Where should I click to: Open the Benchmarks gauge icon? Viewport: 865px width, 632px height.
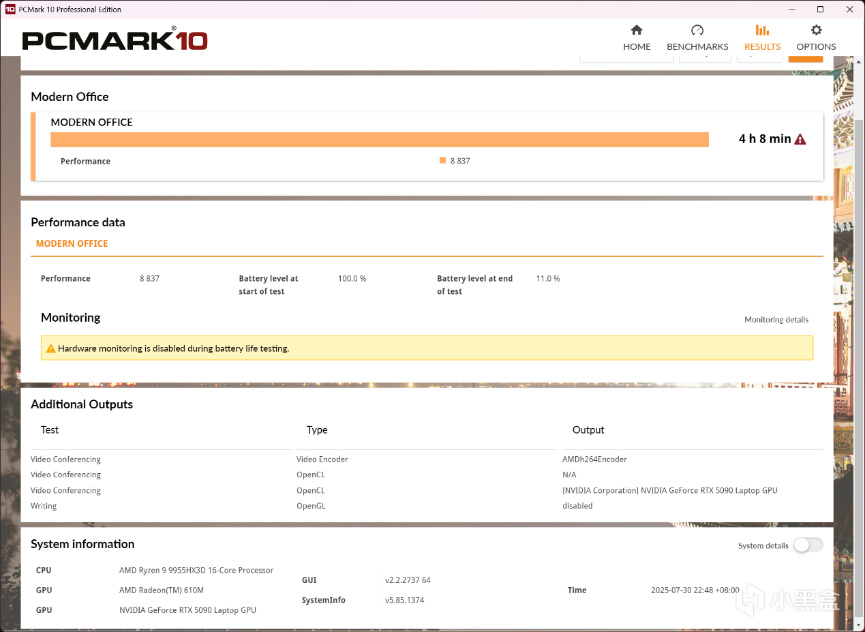697,31
